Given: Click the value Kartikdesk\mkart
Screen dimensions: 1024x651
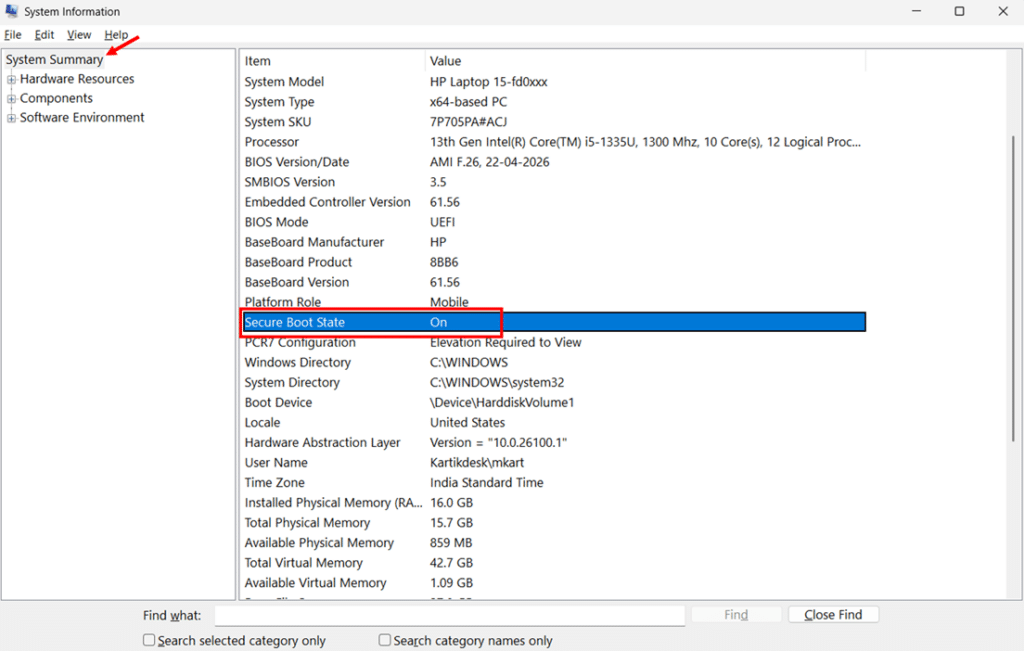Looking at the screenshot, I should pos(477,463).
